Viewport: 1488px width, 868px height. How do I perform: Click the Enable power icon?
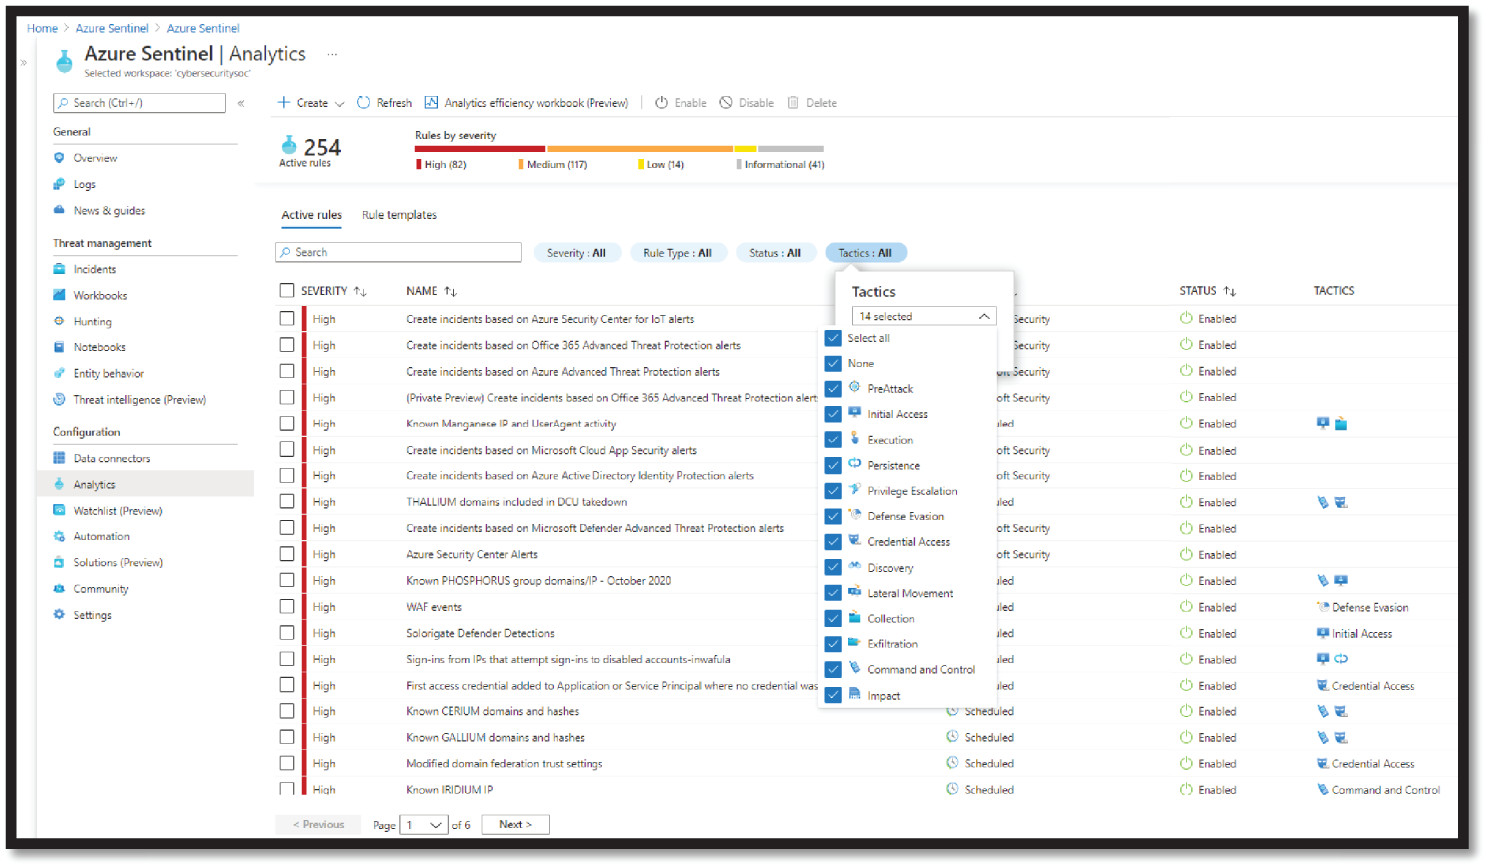click(x=662, y=102)
